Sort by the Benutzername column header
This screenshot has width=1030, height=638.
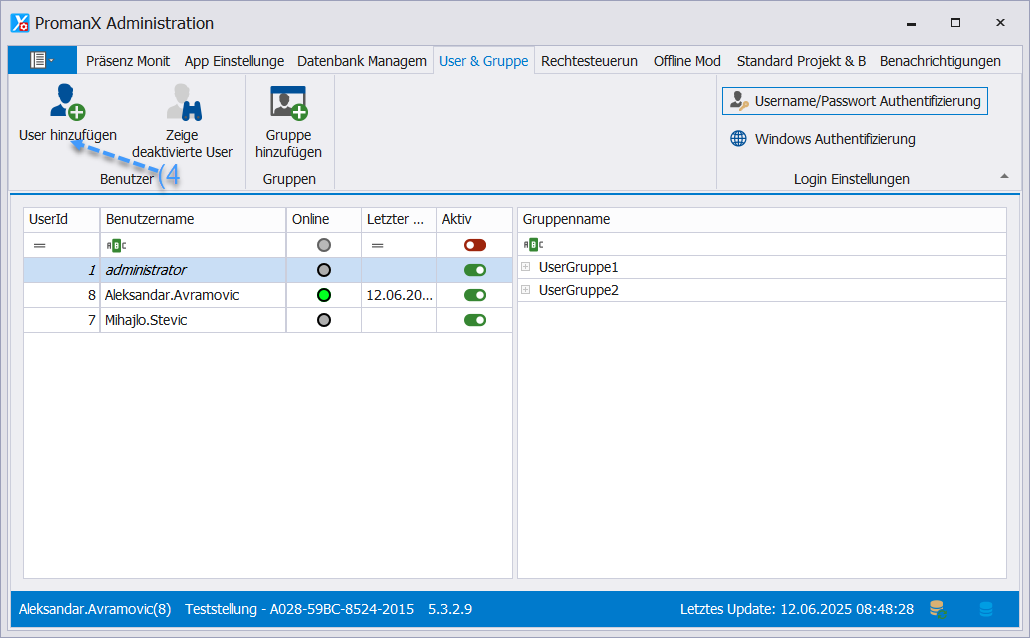point(192,219)
